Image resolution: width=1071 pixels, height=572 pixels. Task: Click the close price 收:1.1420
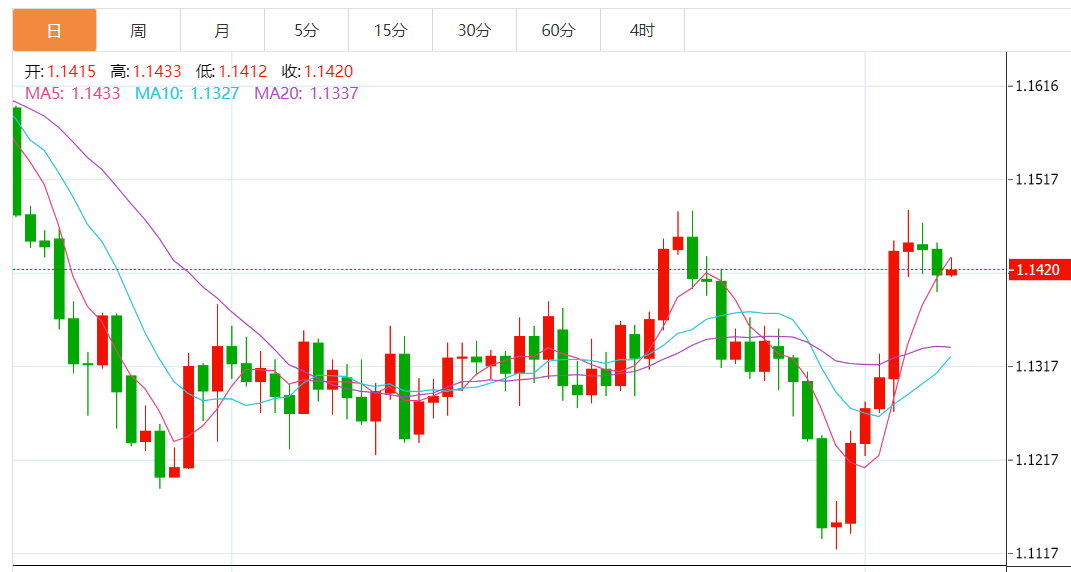[317, 71]
